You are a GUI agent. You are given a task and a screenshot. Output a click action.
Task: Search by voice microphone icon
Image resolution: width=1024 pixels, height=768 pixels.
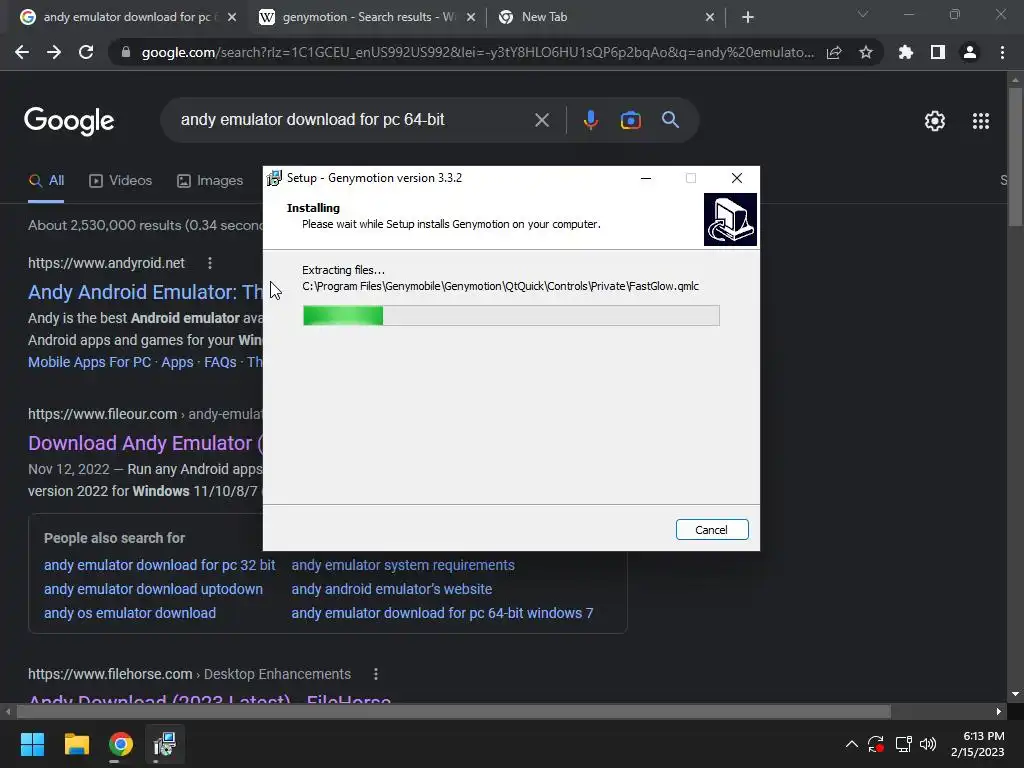pos(590,120)
